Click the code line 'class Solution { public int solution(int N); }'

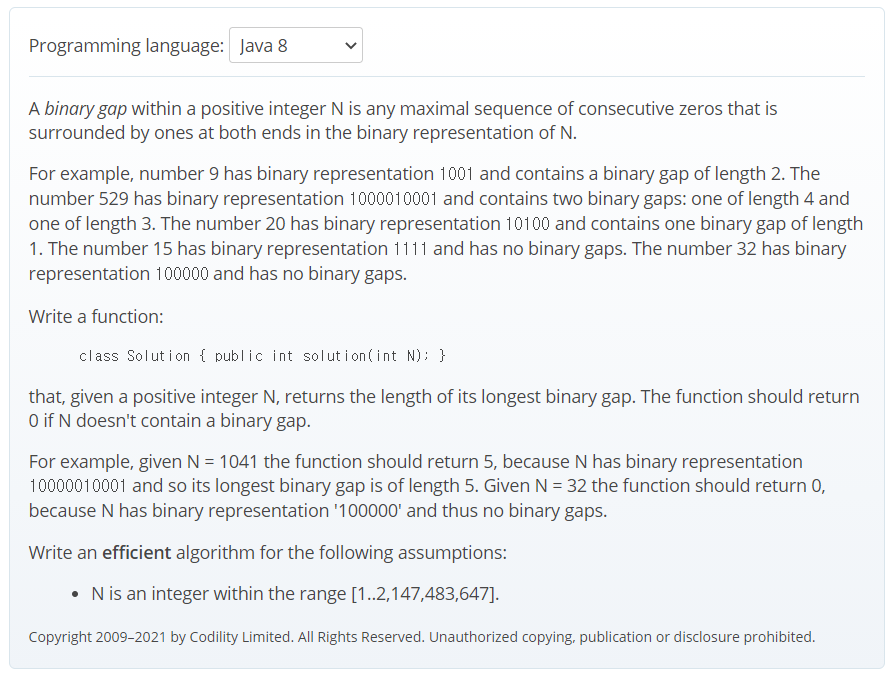click(262, 356)
